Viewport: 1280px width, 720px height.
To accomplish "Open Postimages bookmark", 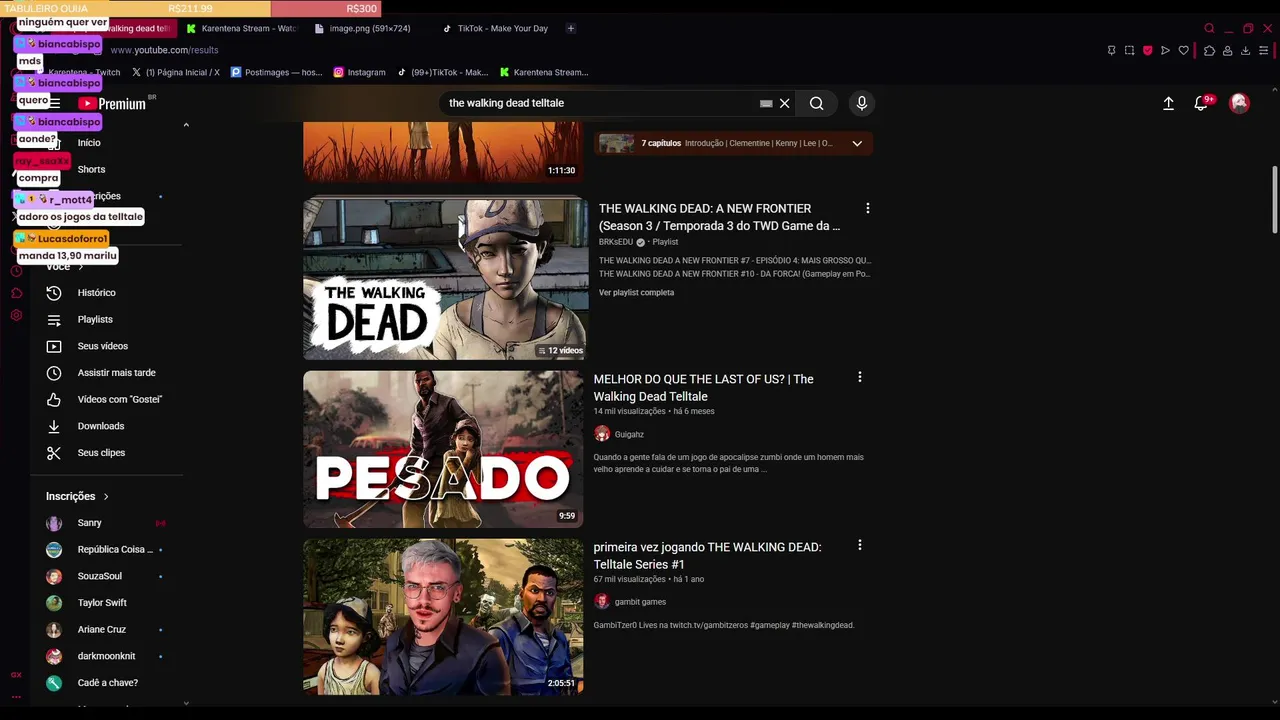I will click(x=277, y=72).
